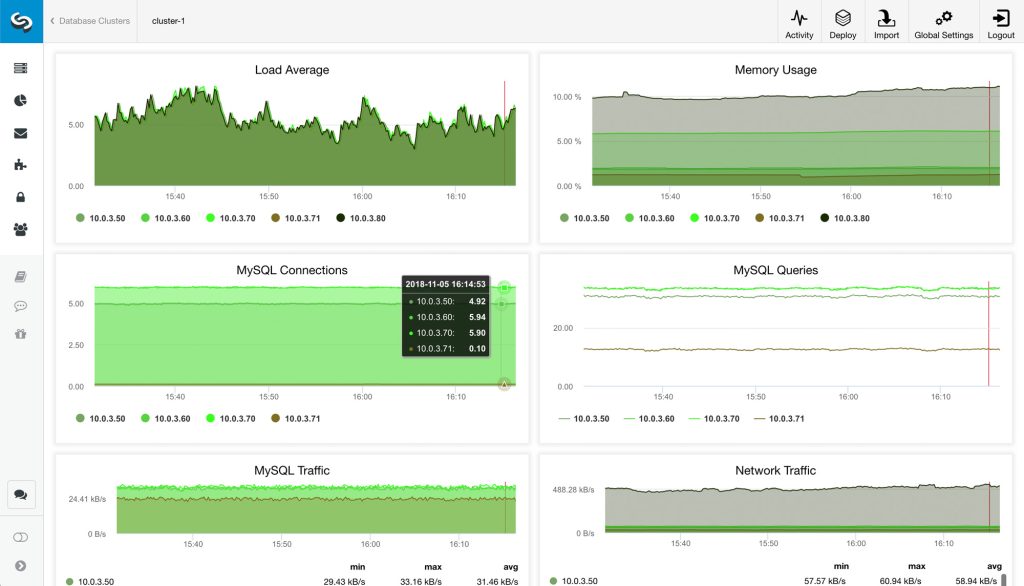Collapse via the back chevron beside Database Clusters
The height and width of the screenshot is (586, 1024).
(x=51, y=20)
